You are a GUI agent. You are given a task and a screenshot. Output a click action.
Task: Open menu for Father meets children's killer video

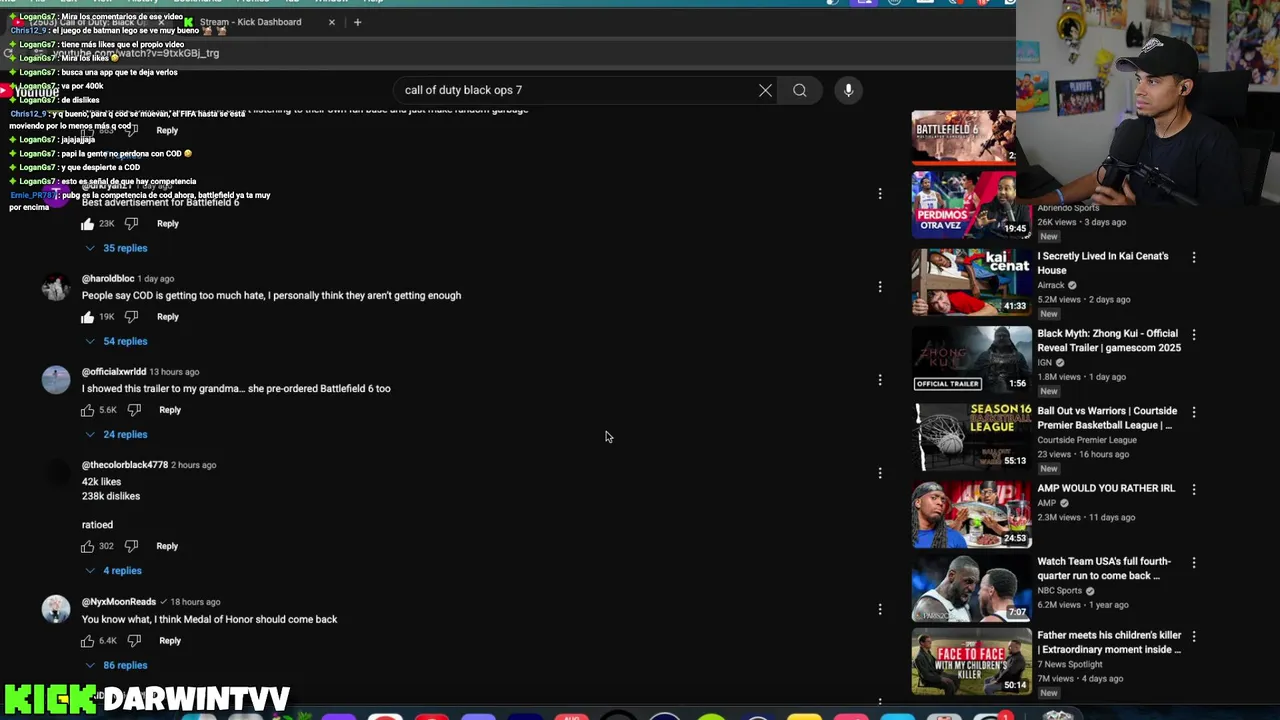[1193, 636]
